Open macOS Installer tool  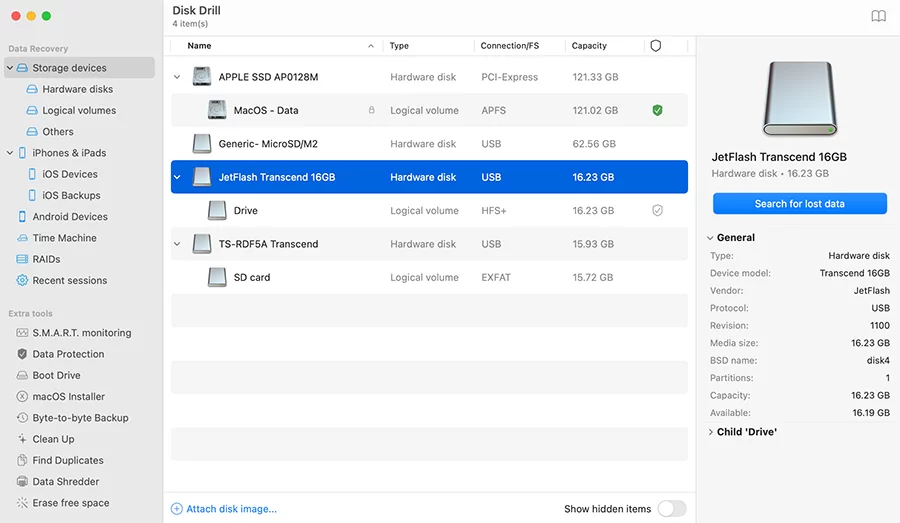pyautogui.click(x=61, y=397)
